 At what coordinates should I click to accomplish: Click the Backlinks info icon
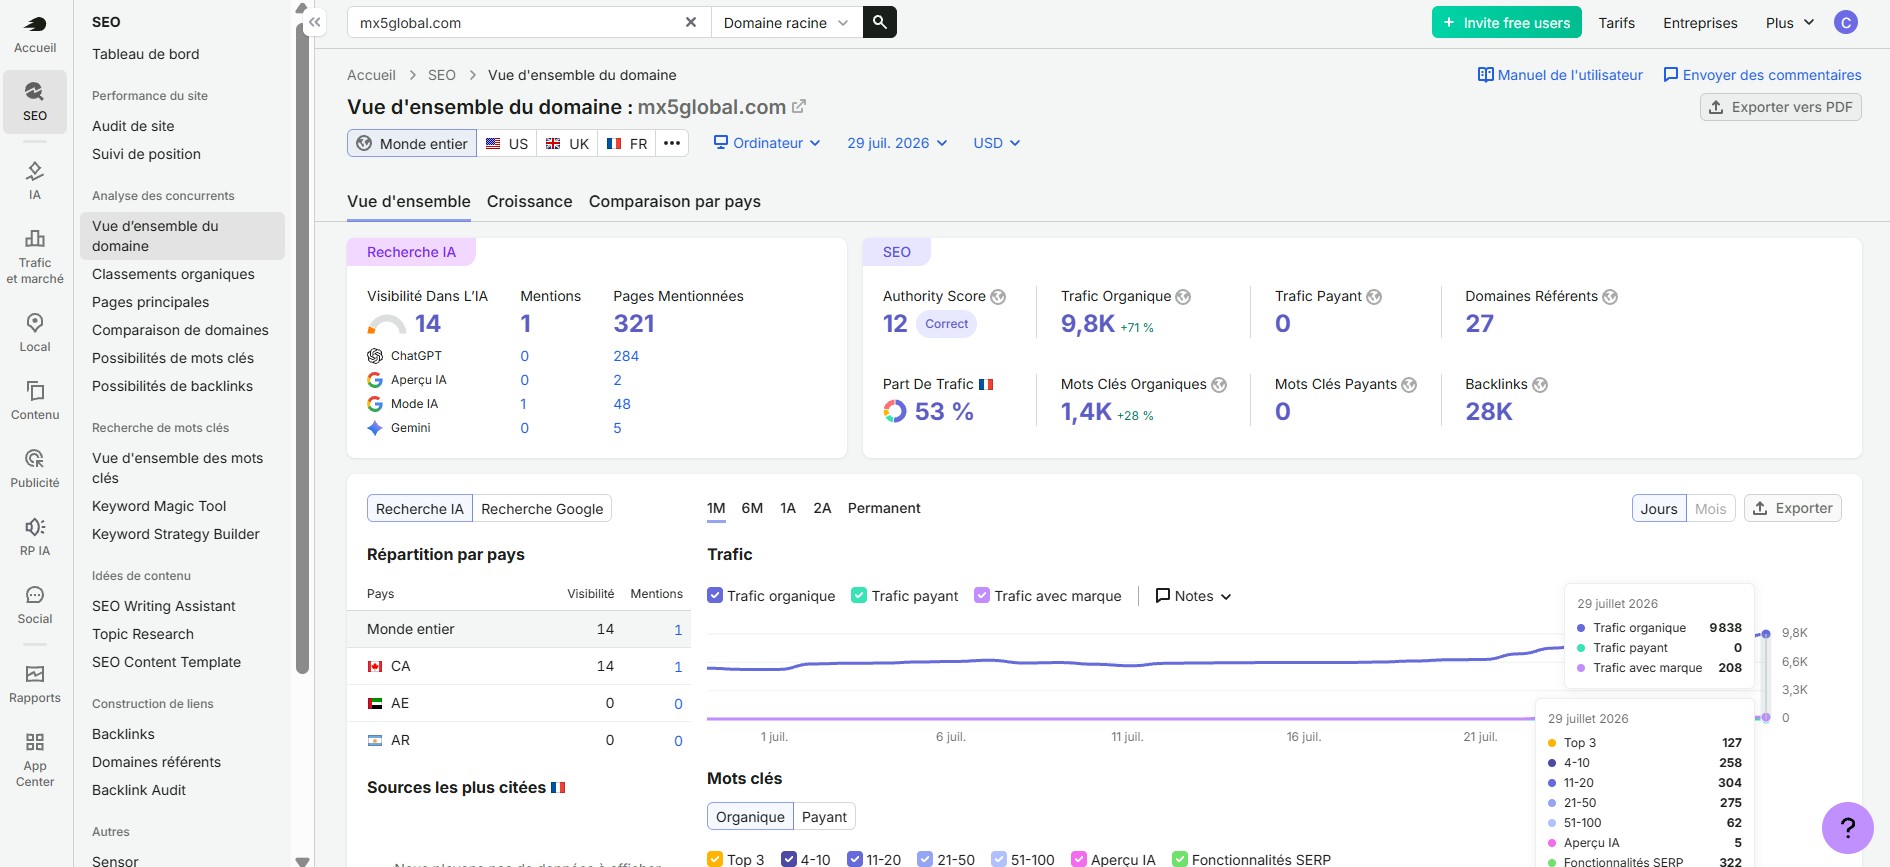(1540, 385)
